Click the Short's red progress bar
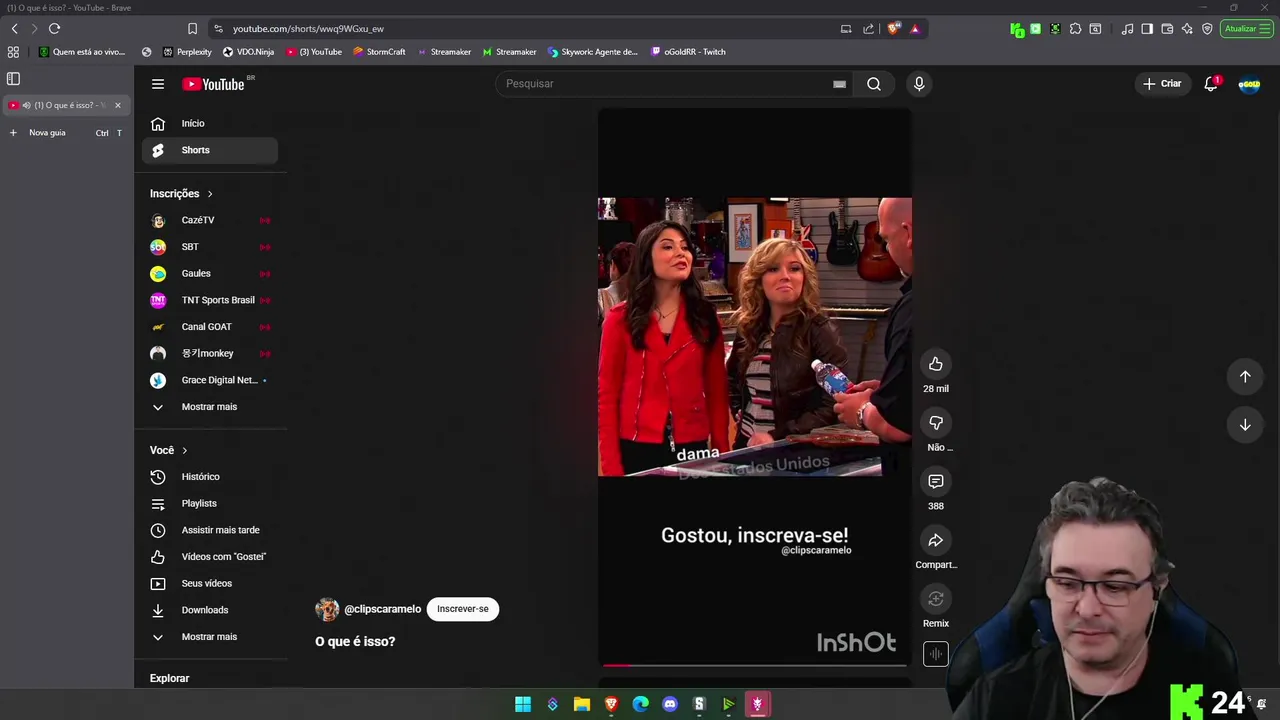This screenshot has width=1280, height=720. tap(755, 664)
